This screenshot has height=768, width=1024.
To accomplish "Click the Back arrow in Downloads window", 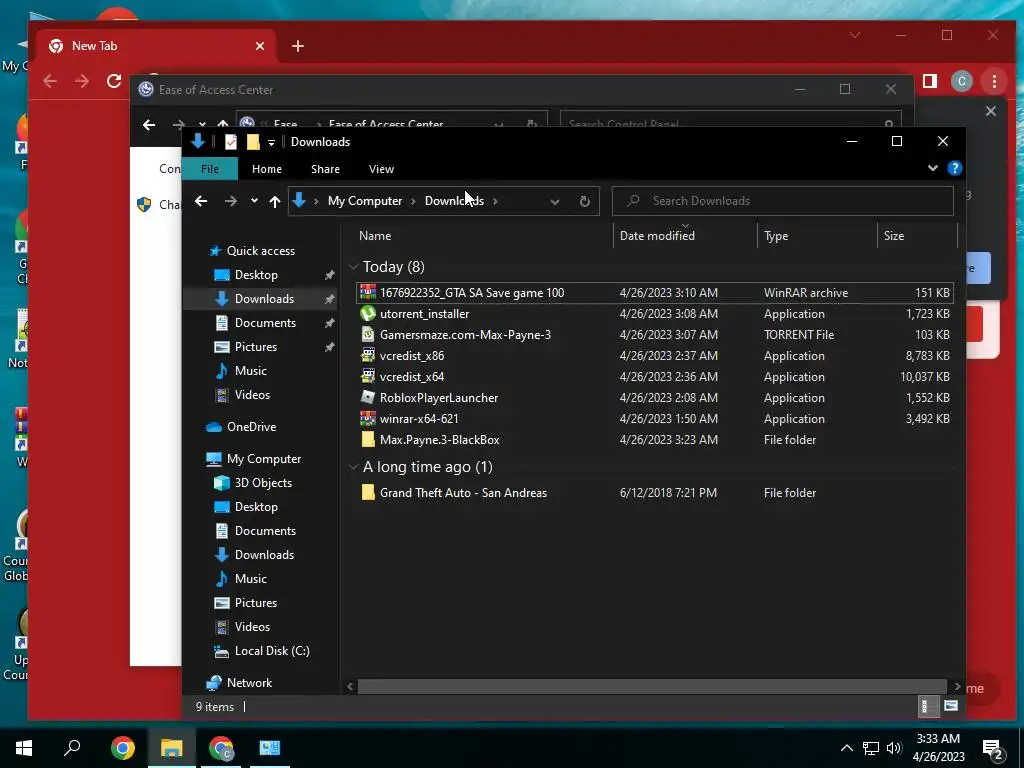I will pyautogui.click(x=201, y=201).
